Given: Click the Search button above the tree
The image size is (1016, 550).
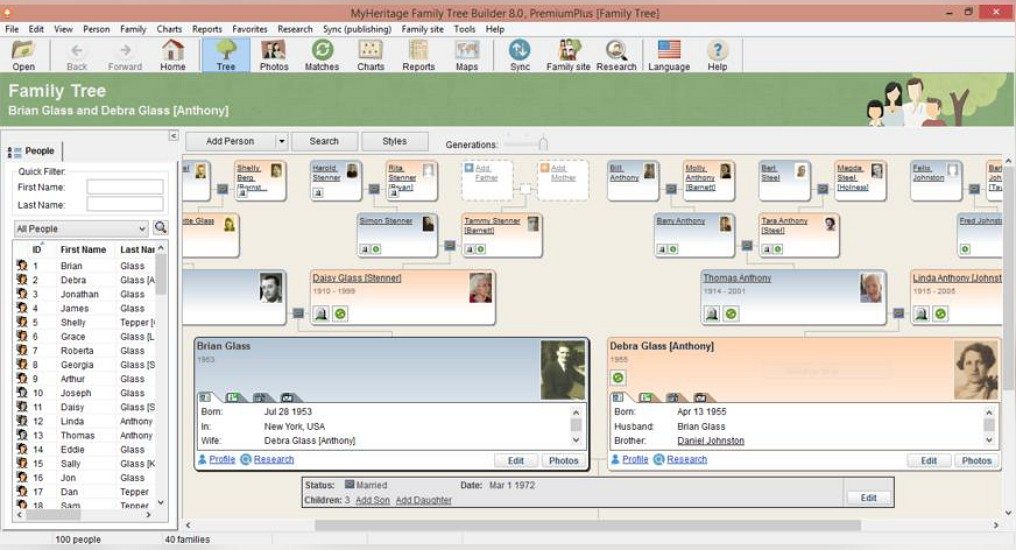Looking at the screenshot, I should (324, 141).
